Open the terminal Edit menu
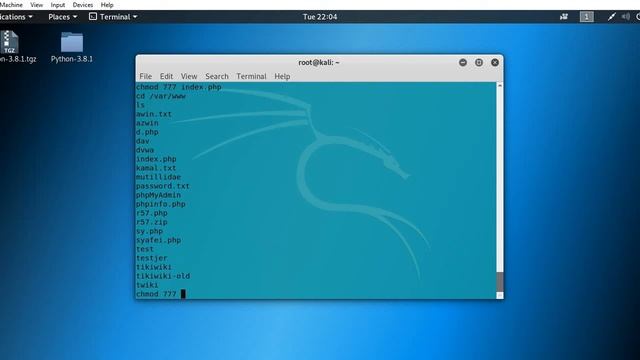 point(166,76)
